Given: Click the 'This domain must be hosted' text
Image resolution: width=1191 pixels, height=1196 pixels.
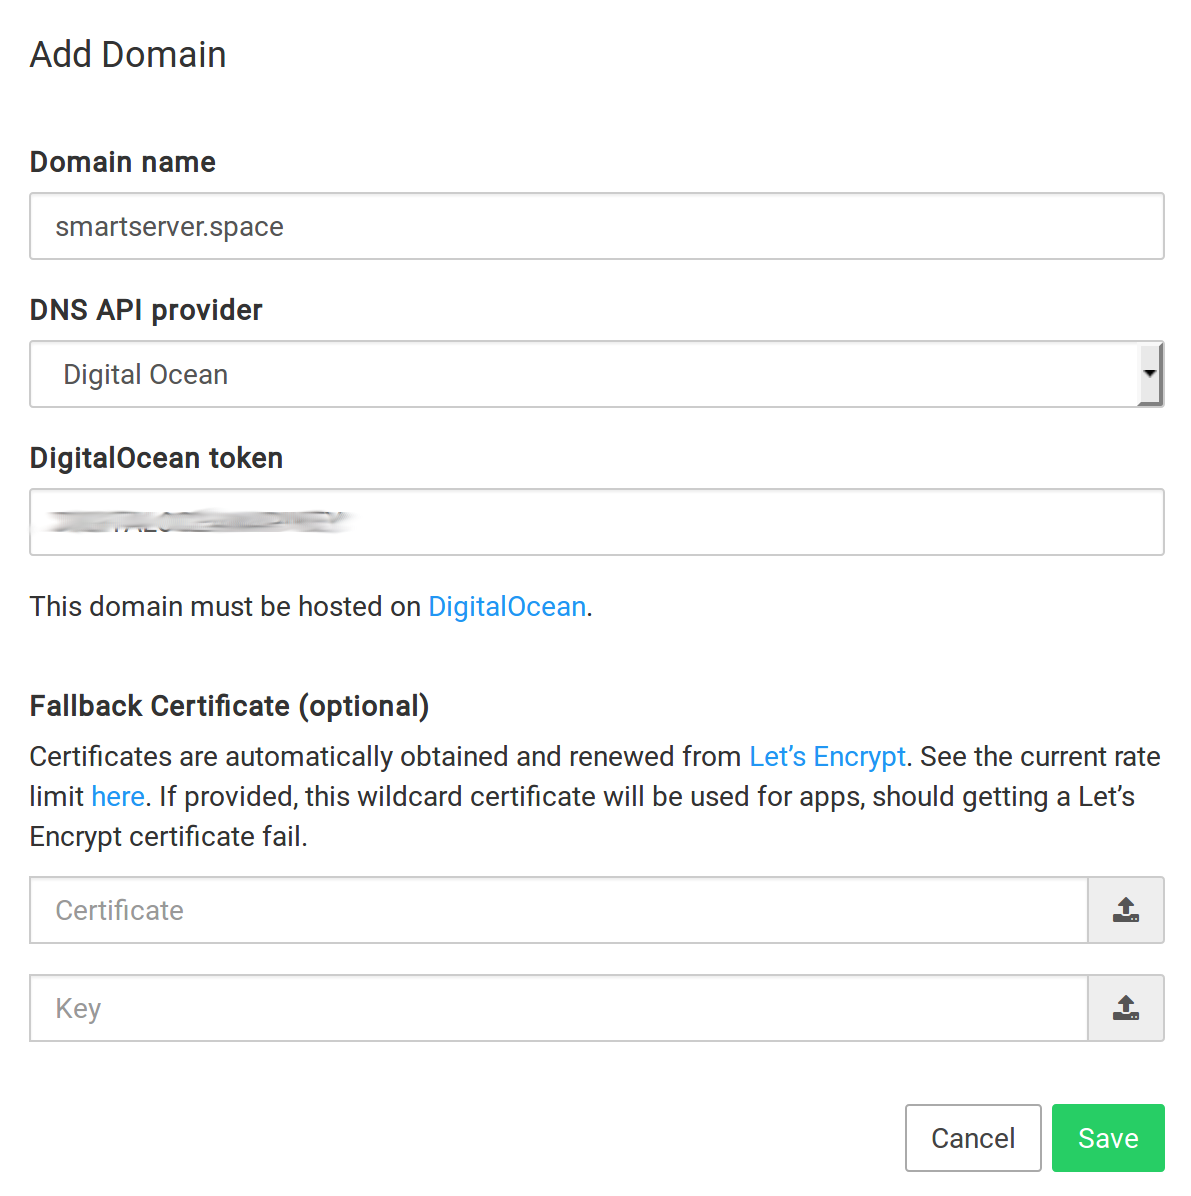Looking at the screenshot, I should [225, 607].
